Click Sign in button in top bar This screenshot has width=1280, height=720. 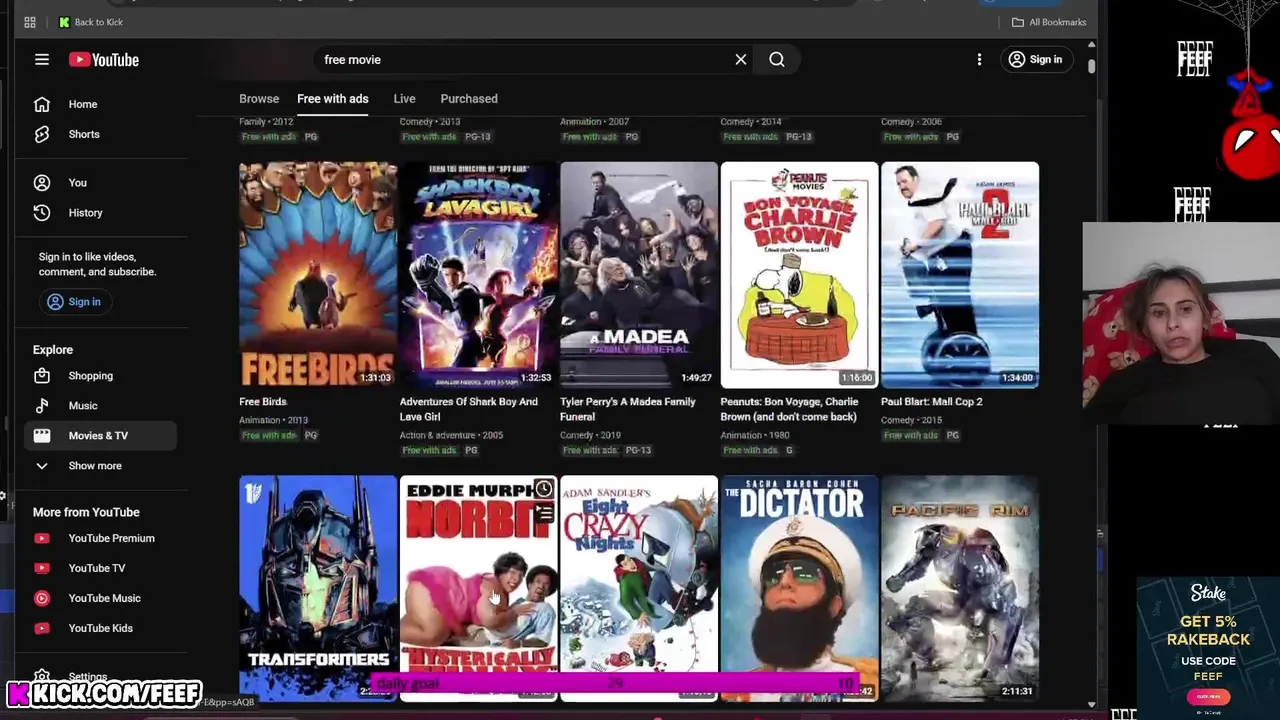(x=1036, y=60)
